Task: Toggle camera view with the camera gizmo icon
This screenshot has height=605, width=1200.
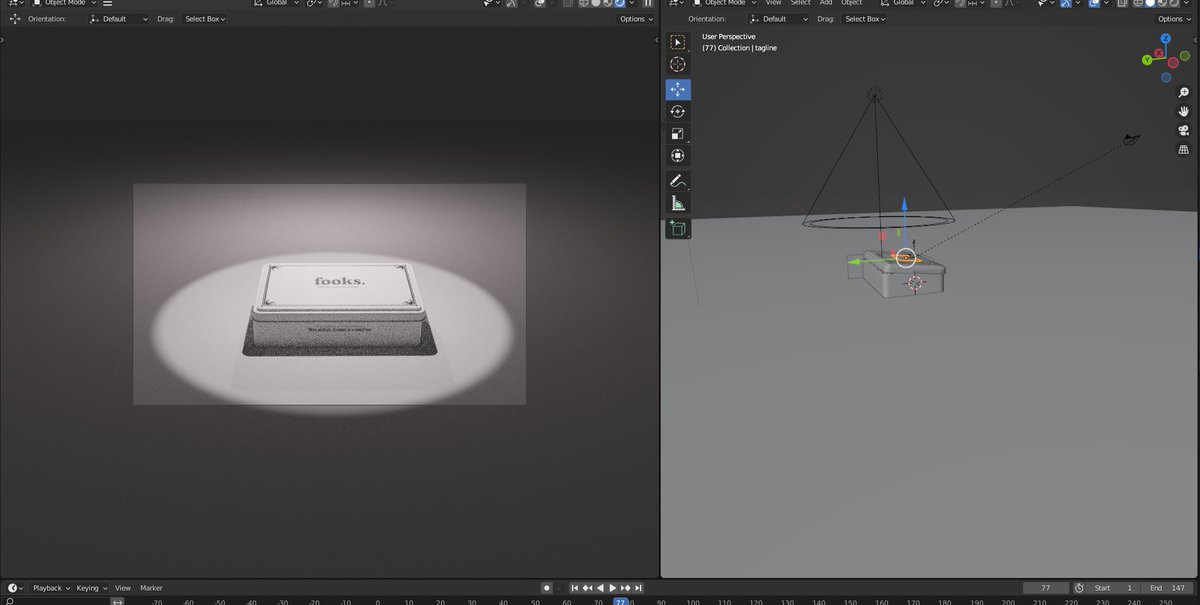Action: (x=1183, y=130)
